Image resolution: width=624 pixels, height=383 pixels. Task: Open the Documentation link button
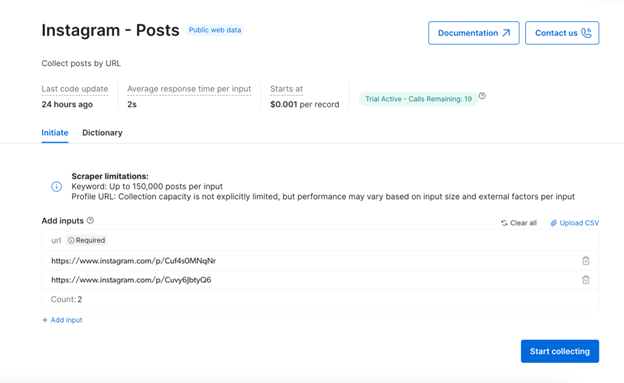474,33
